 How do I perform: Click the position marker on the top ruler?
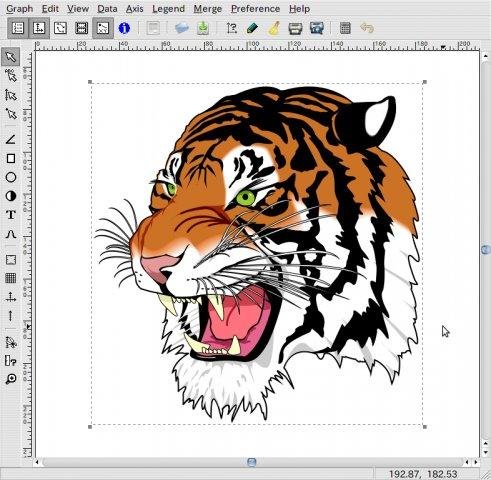[443, 47]
